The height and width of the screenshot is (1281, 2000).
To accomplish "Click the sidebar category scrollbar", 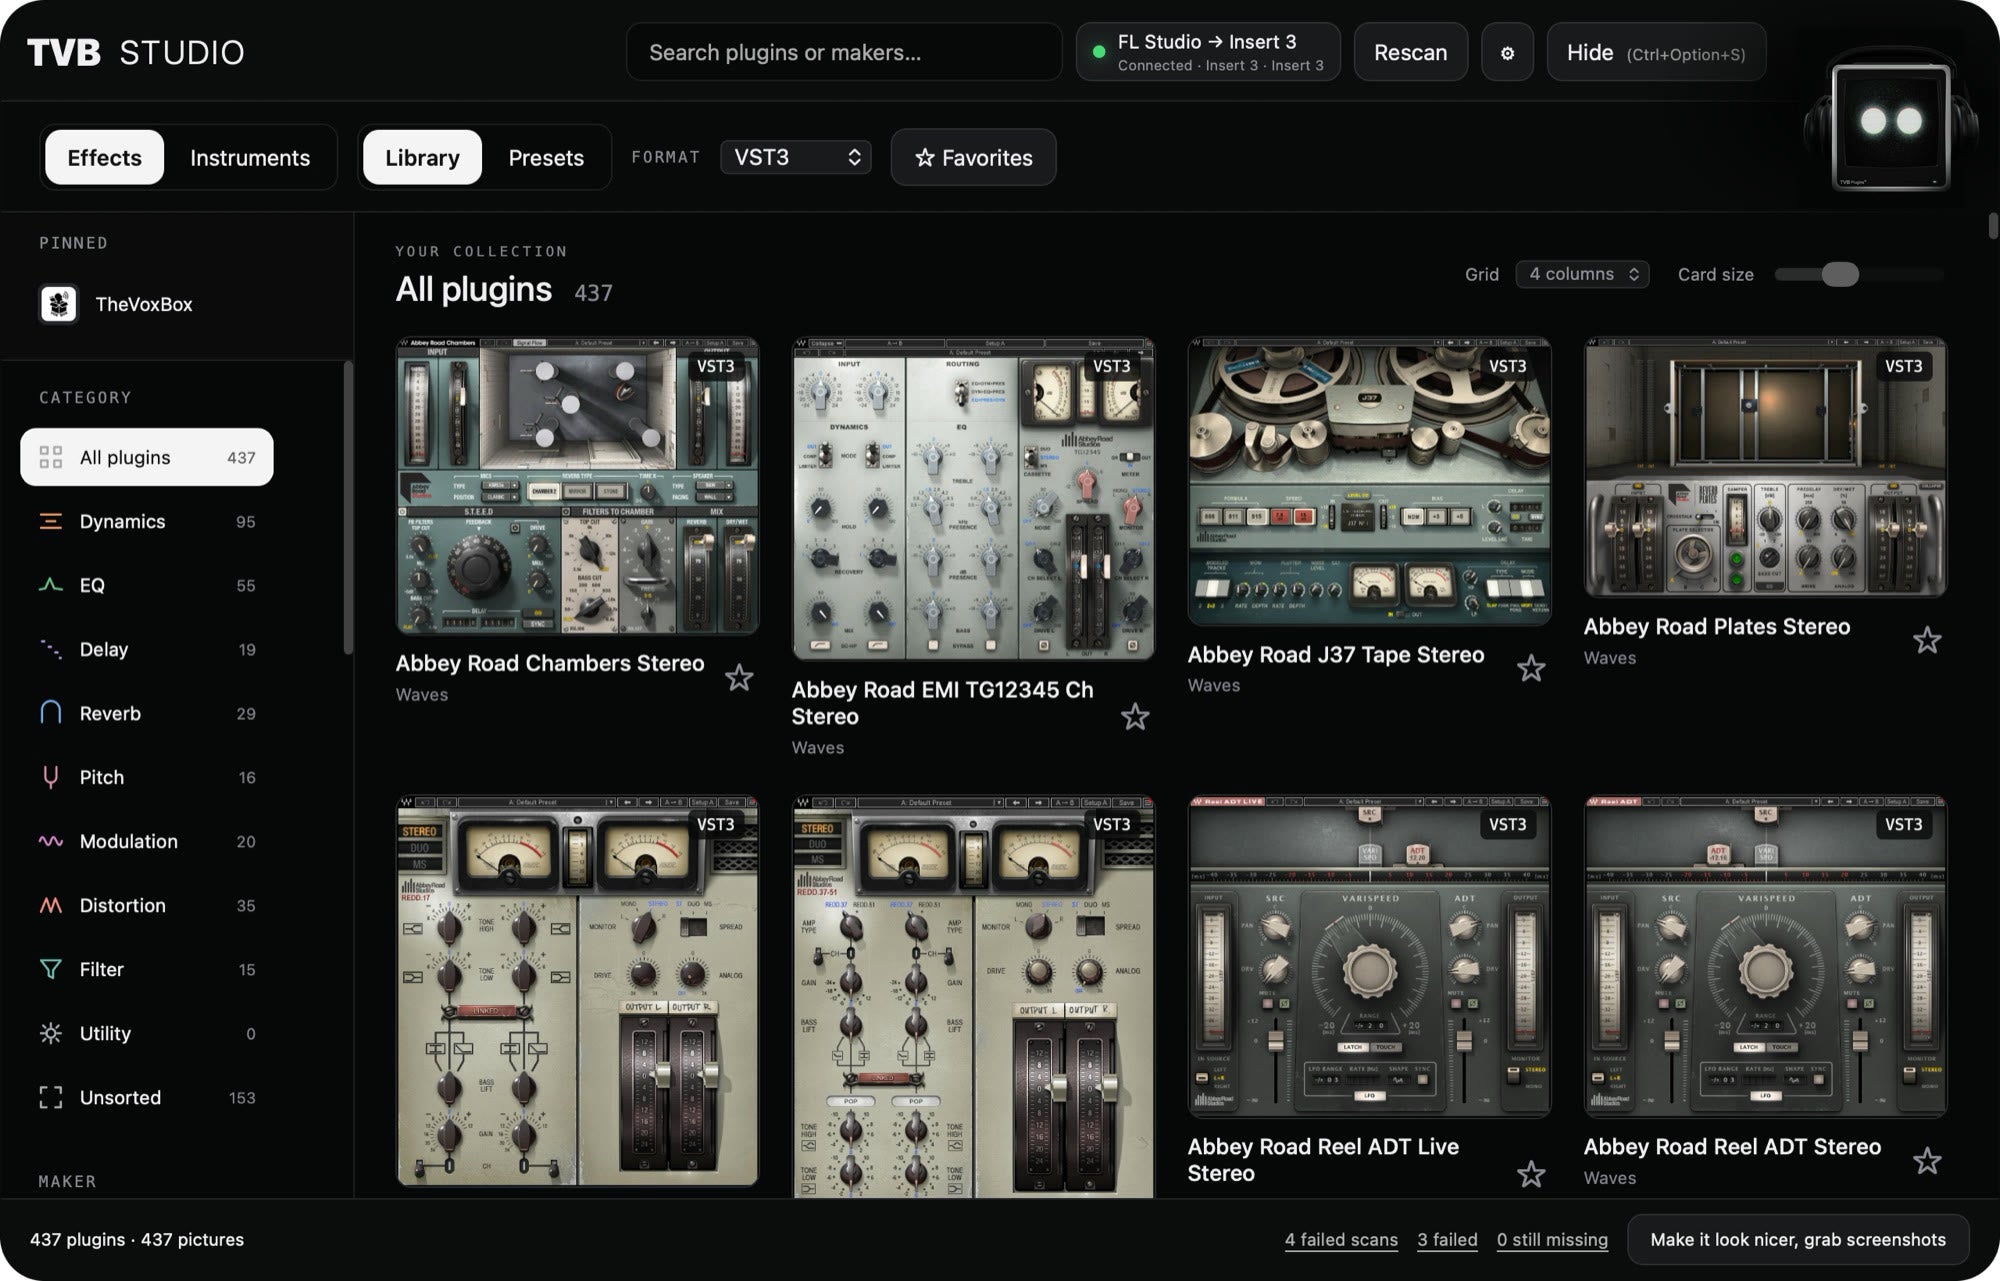I will (348, 508).
